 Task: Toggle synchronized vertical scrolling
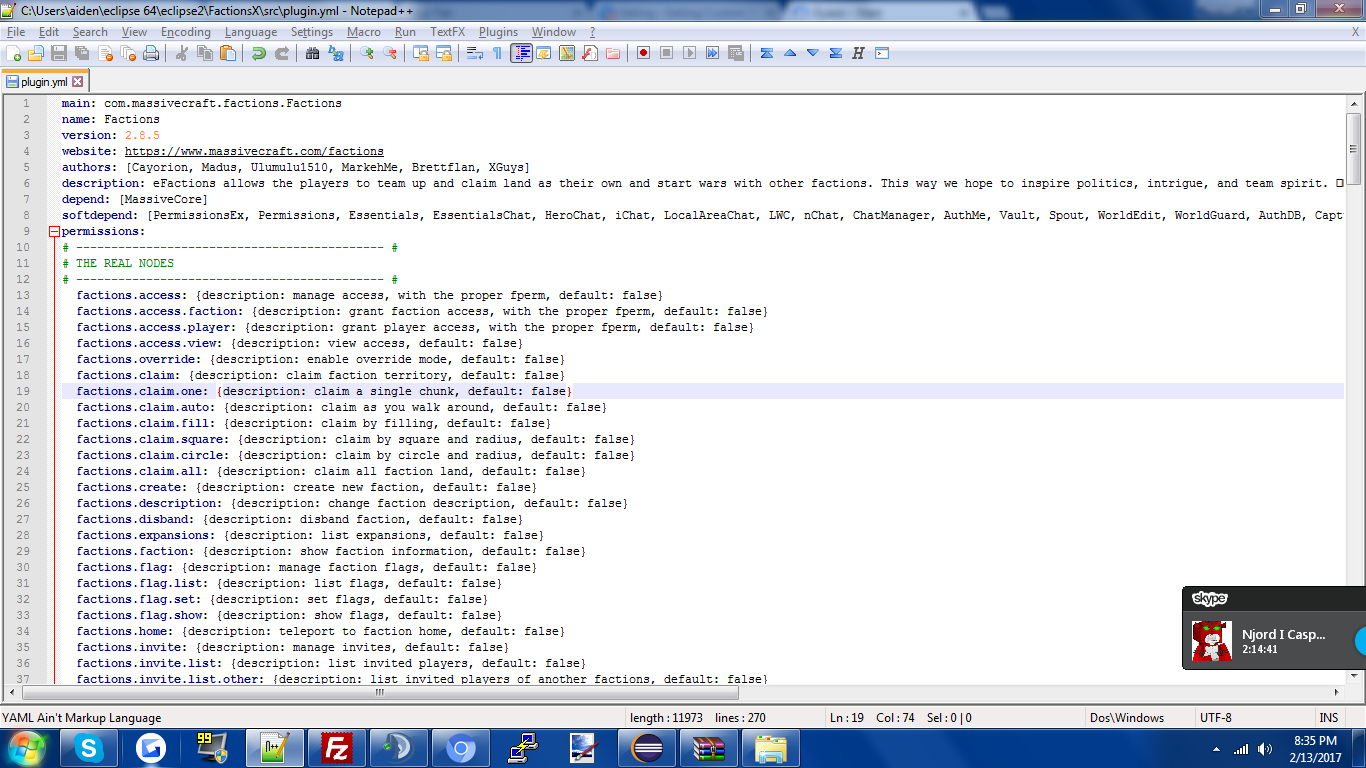point(421,53)
